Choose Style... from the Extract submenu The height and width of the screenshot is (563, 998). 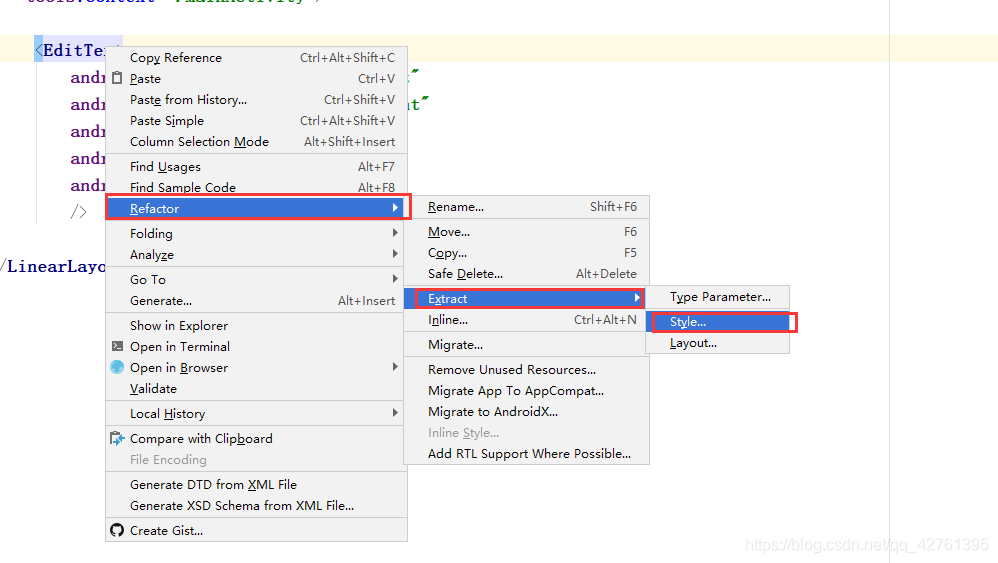pyautogui.click(x=688, y=322)
